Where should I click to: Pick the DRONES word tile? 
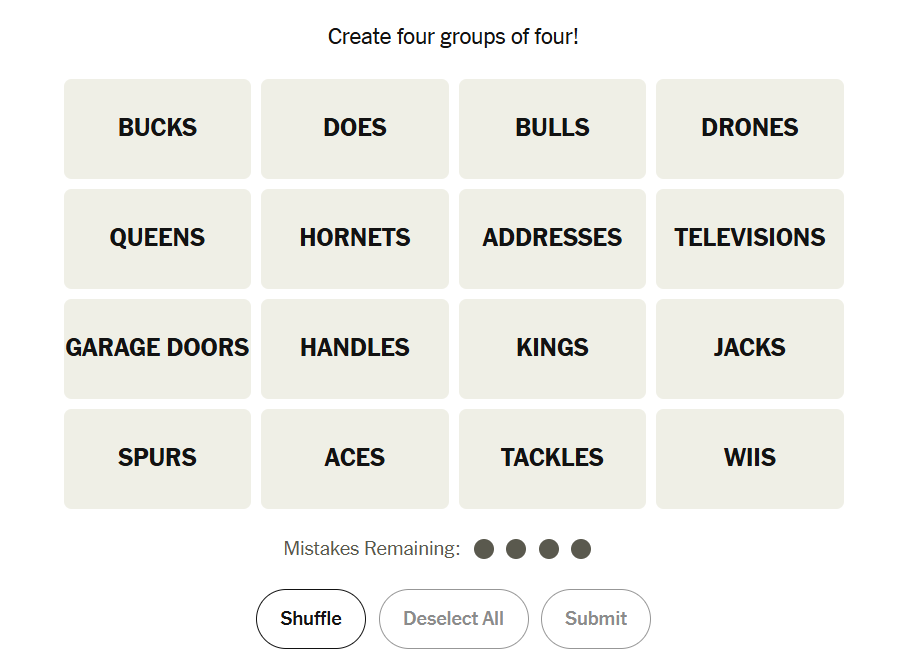point(749,129)
